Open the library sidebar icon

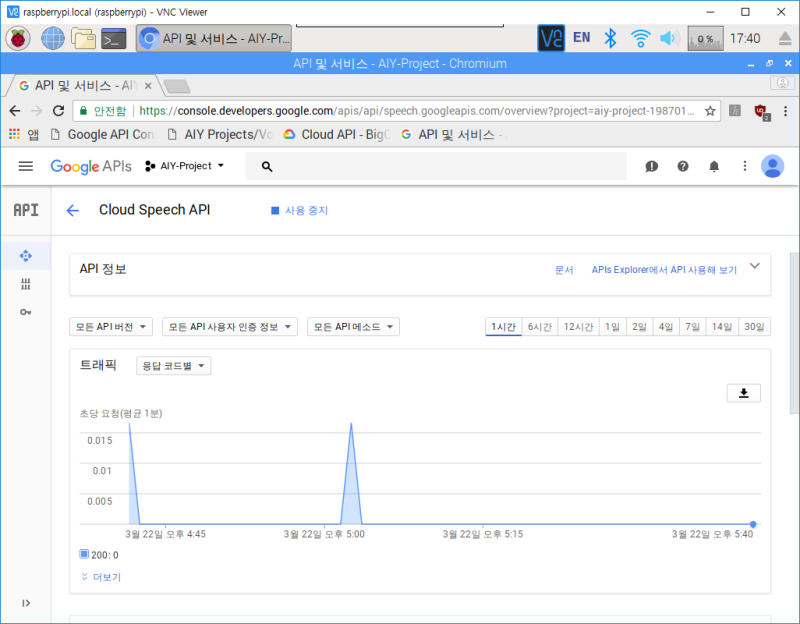click(26, 284)
